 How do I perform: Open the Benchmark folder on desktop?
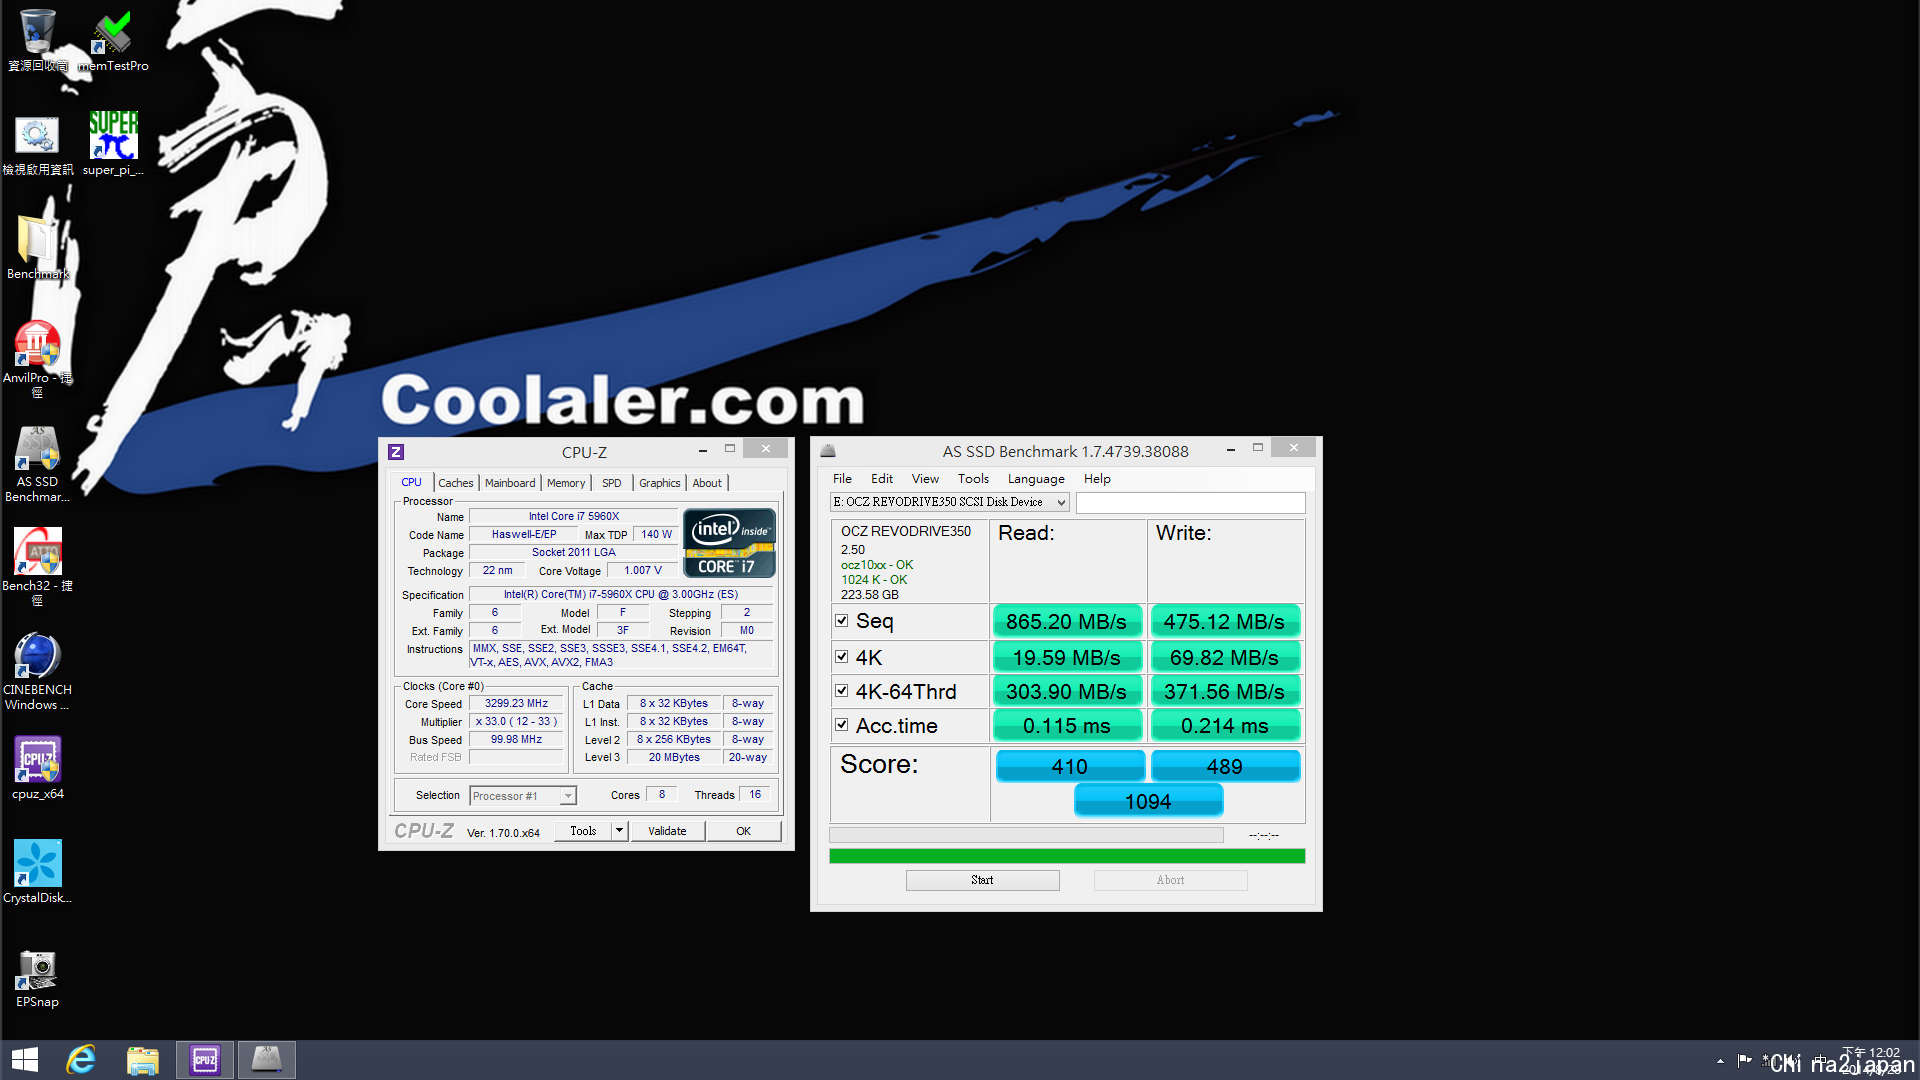click(x=38, y=248)
